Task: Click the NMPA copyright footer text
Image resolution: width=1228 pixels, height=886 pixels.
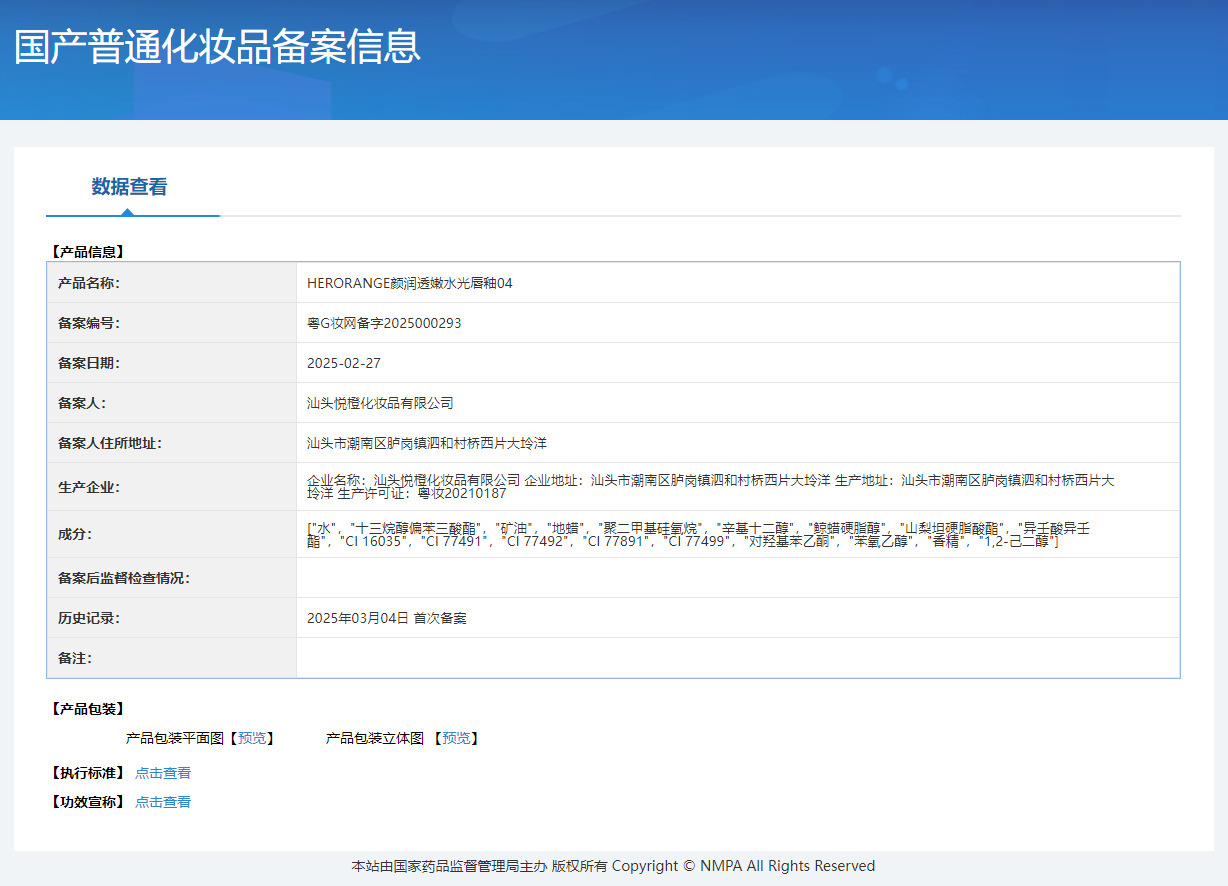Action: 613,866
